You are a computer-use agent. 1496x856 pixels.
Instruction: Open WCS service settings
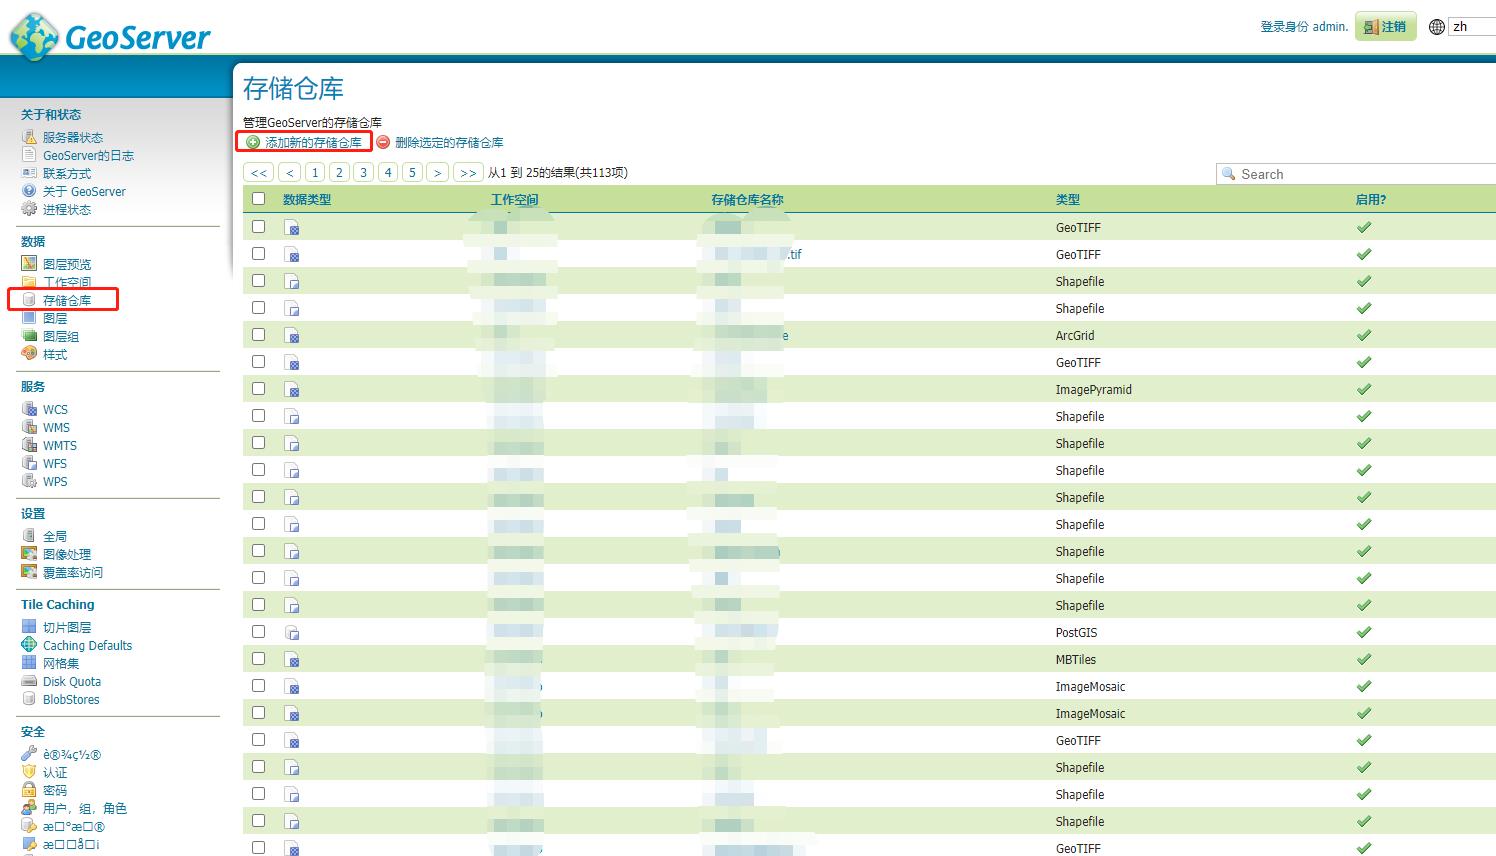point(55,410)
